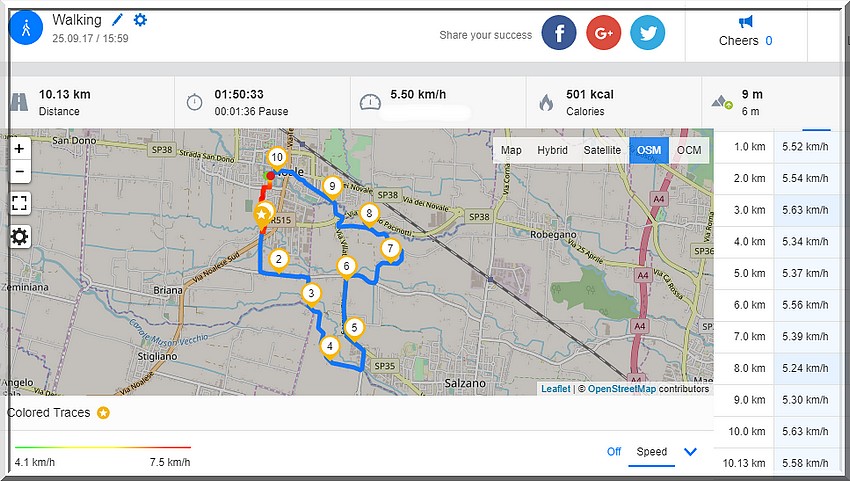Screen dimensions: 850x481
Task: Share workout via Twitter icon
Action: 647,33
